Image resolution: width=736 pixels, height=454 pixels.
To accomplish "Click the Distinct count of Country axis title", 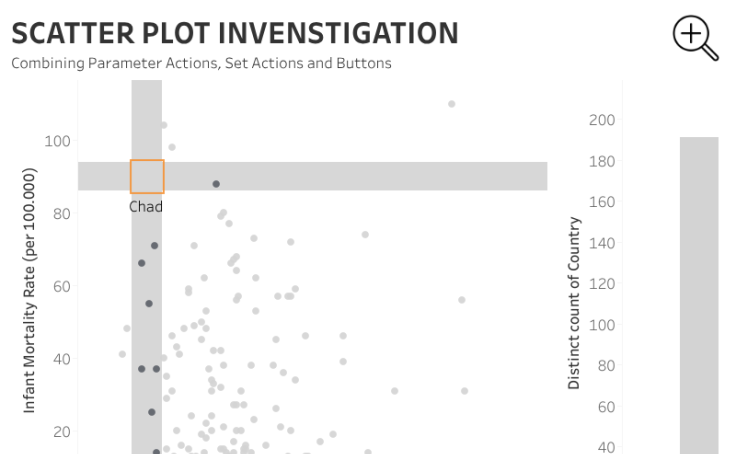I will pyautogui.click(x=574, y=302).
